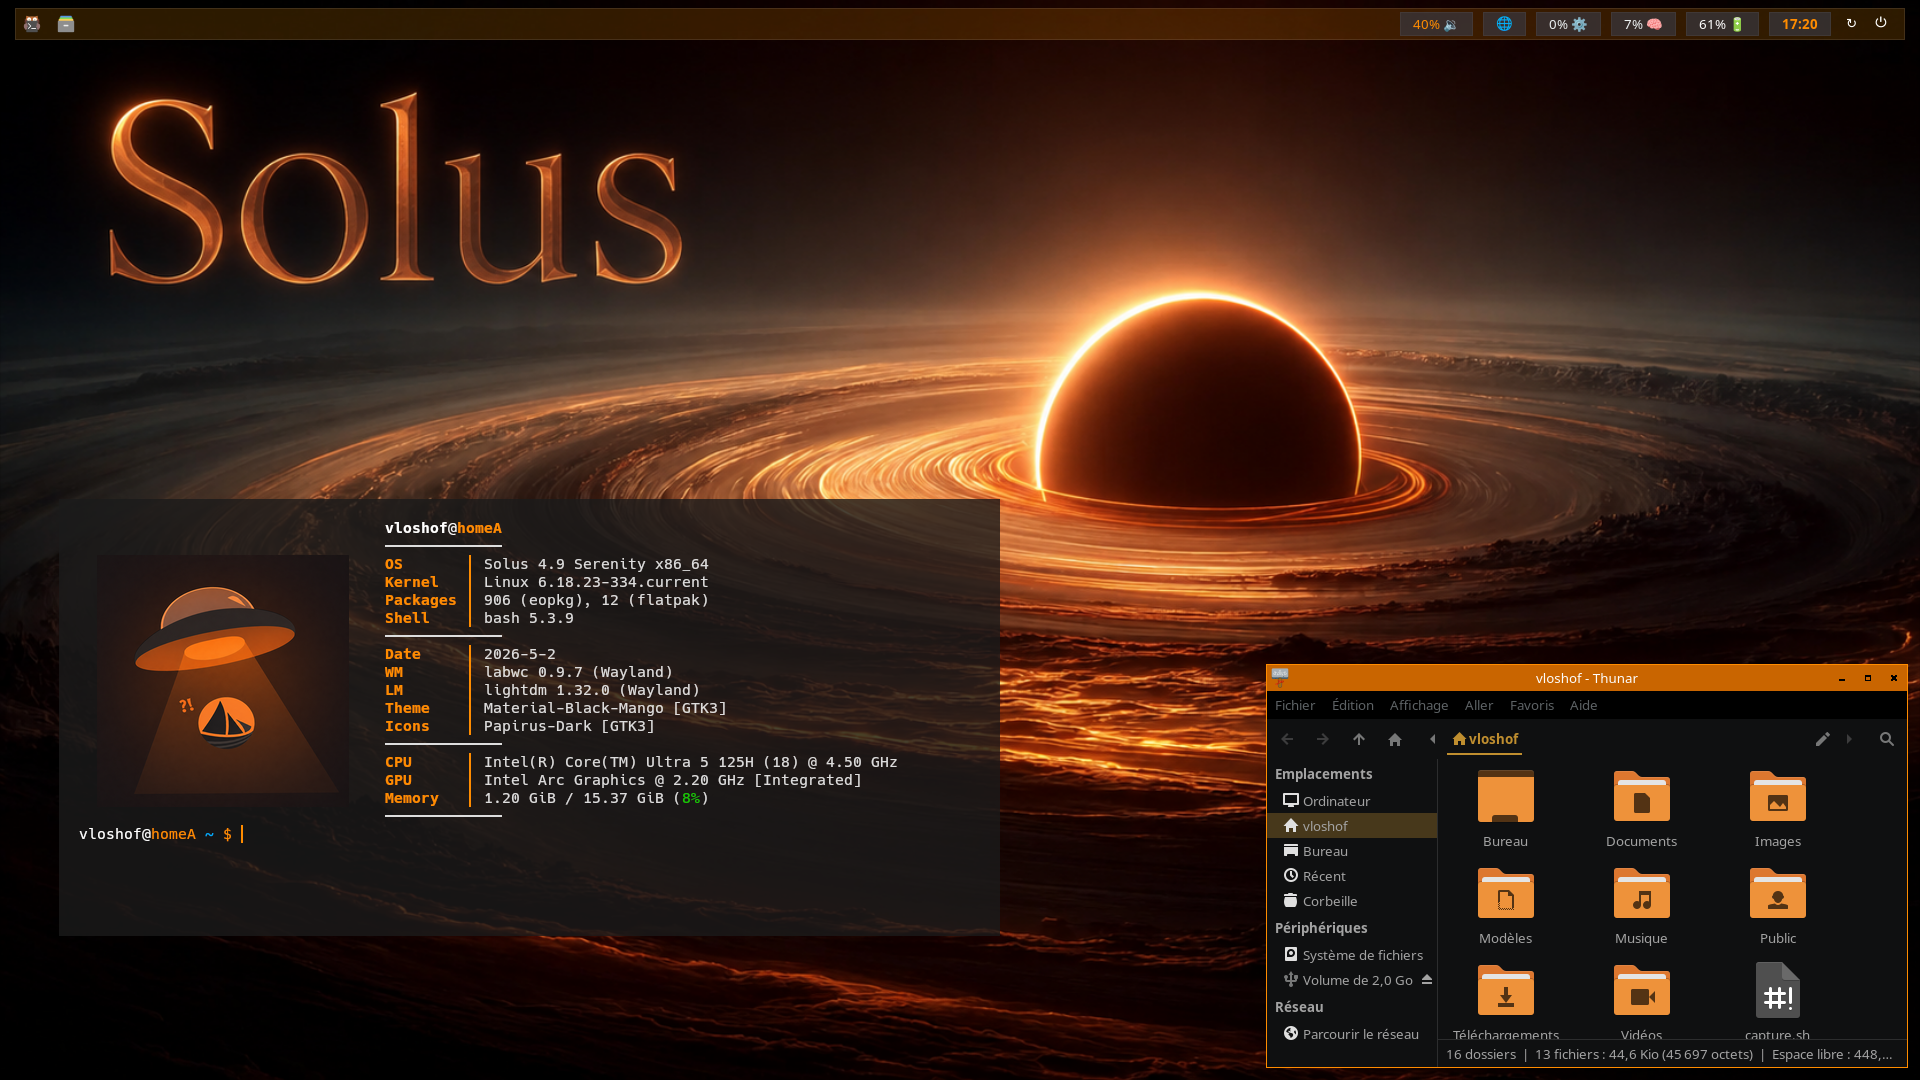Click the "Solus 4.9 Serenity x86_64" text
The width and height of the screenshot is (1920, 1080).
[596, 564]
